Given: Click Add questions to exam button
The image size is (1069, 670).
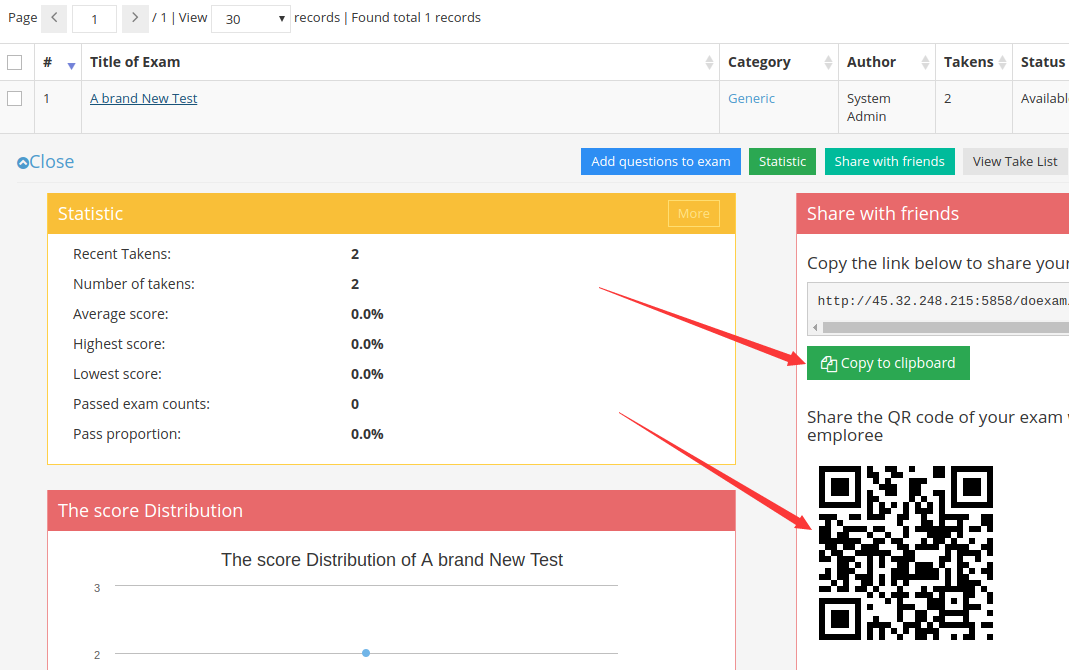Looking at the screenshot, I should [661, 162].
